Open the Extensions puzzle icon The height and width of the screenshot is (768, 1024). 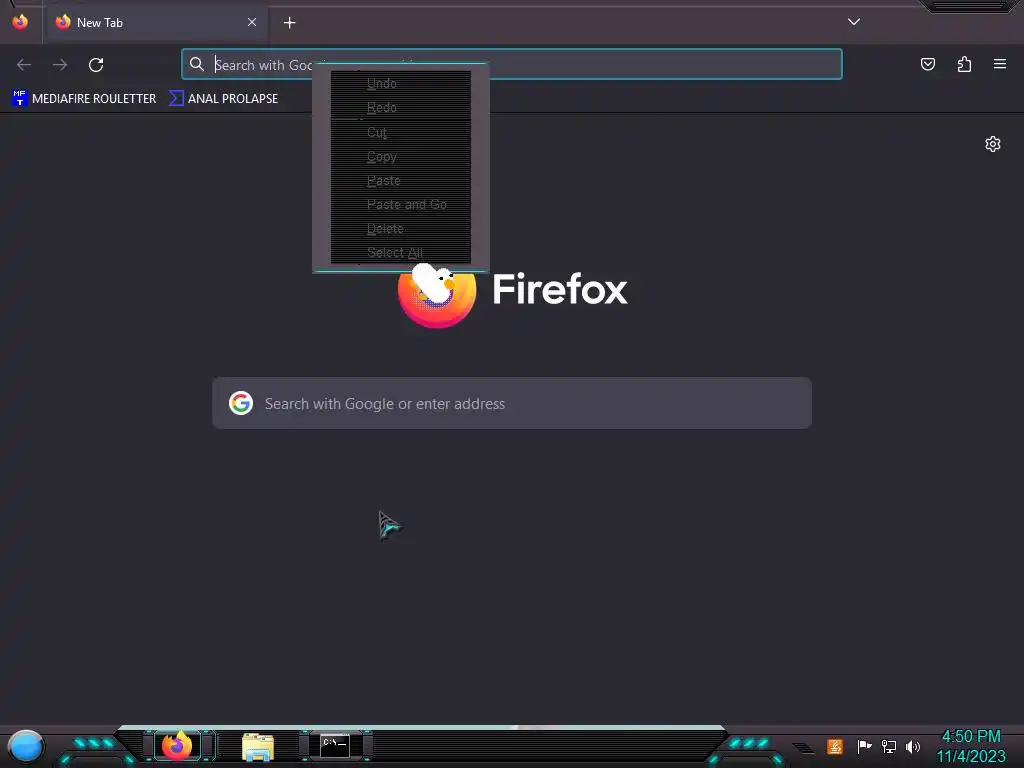[964, 64]
